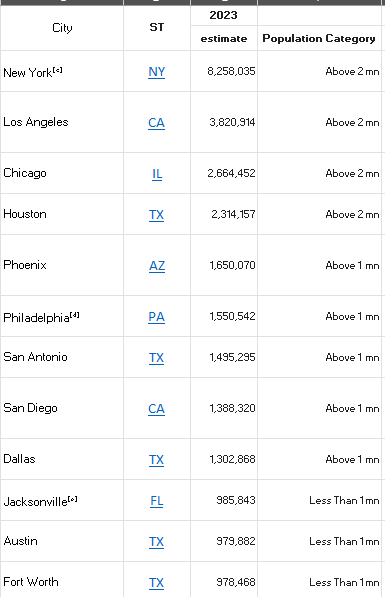Click the TX link in the Fort Worth row
Screen dimensions: 385x597
pyautogui.click(x=157, y=583)
